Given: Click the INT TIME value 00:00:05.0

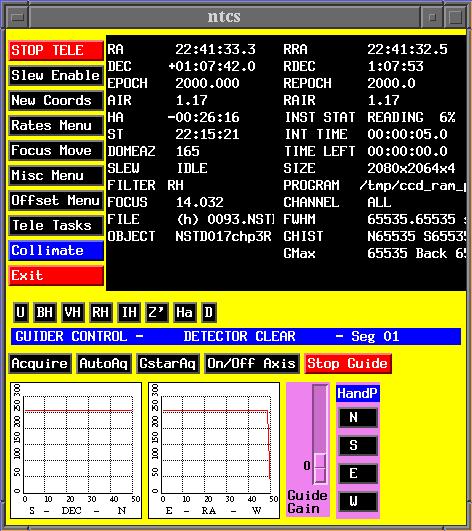Looking at the screenshot, I should (x=407, y=134).
